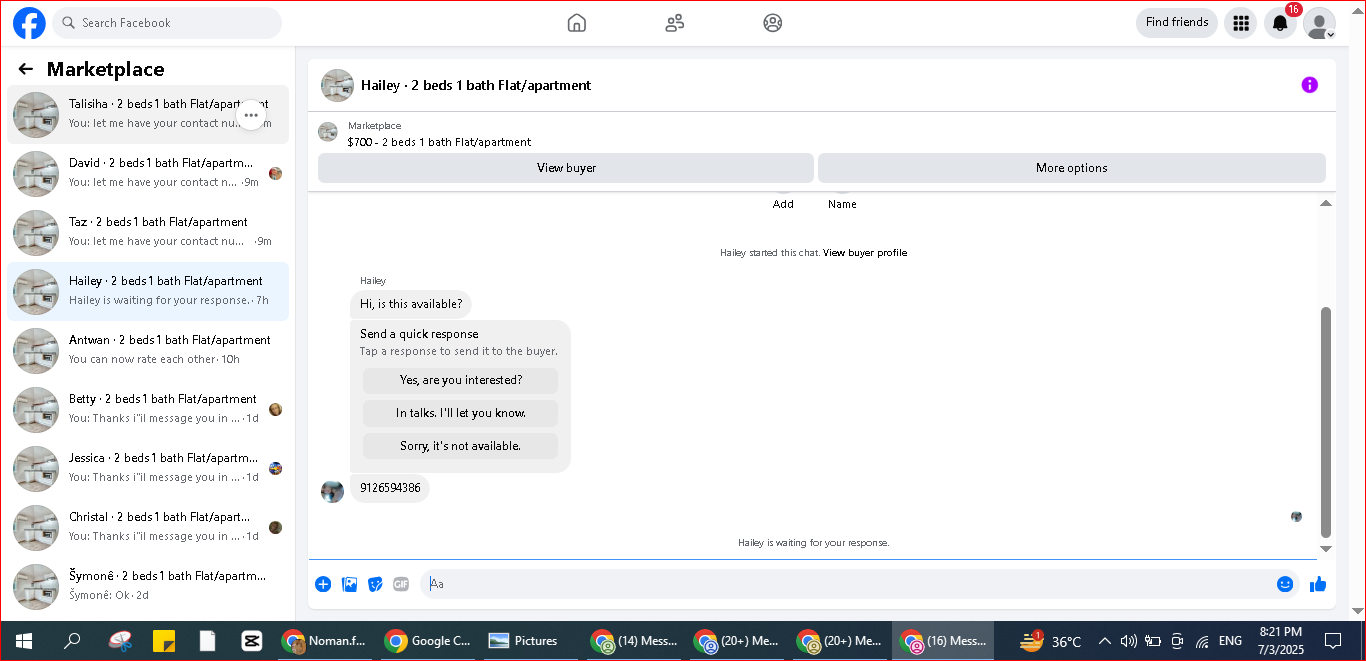Open the Friends icon in top navigation
The height and width of the screenshot is (661, 1366).
coord(675,23)
